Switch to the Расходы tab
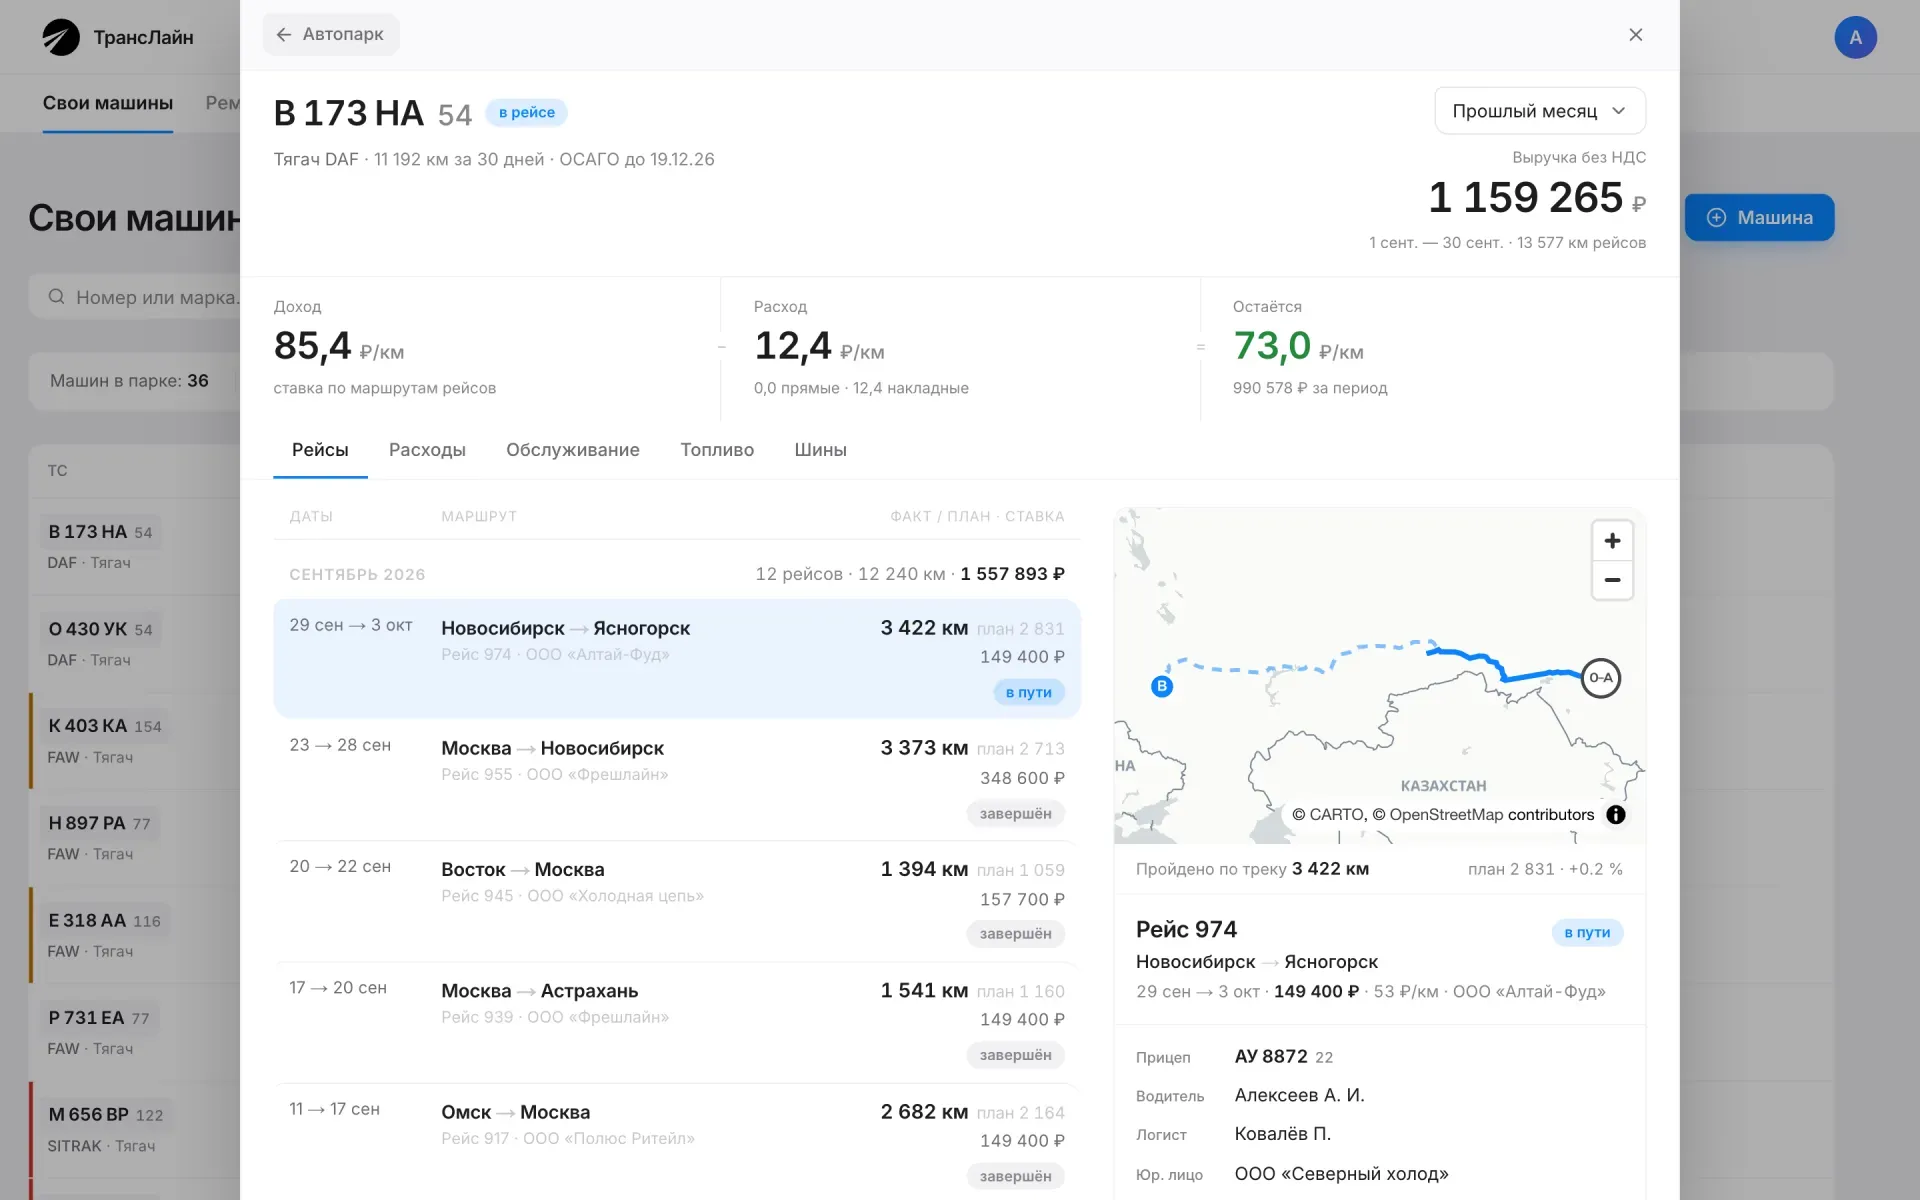Image resolution: width=1920 pixels, height=1200 pixels. point(427,450)
